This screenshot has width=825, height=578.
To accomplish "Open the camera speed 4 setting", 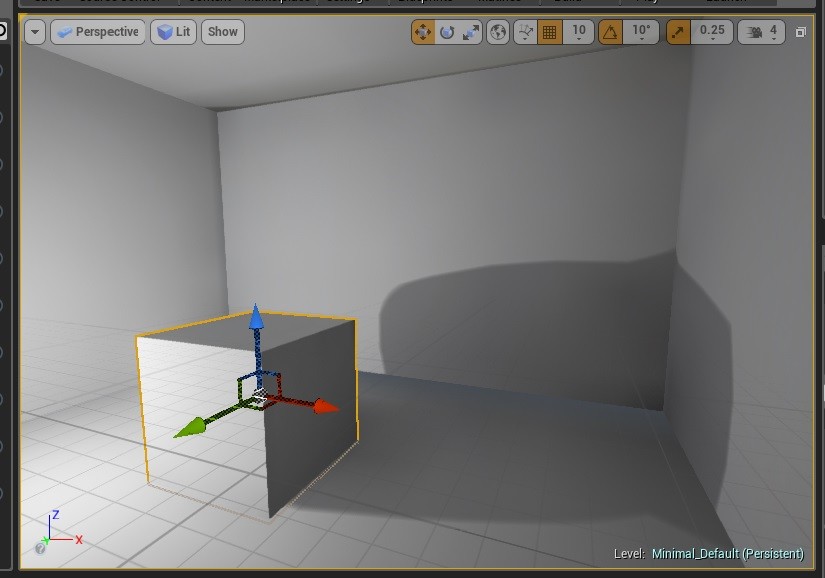I will [761, 33].
